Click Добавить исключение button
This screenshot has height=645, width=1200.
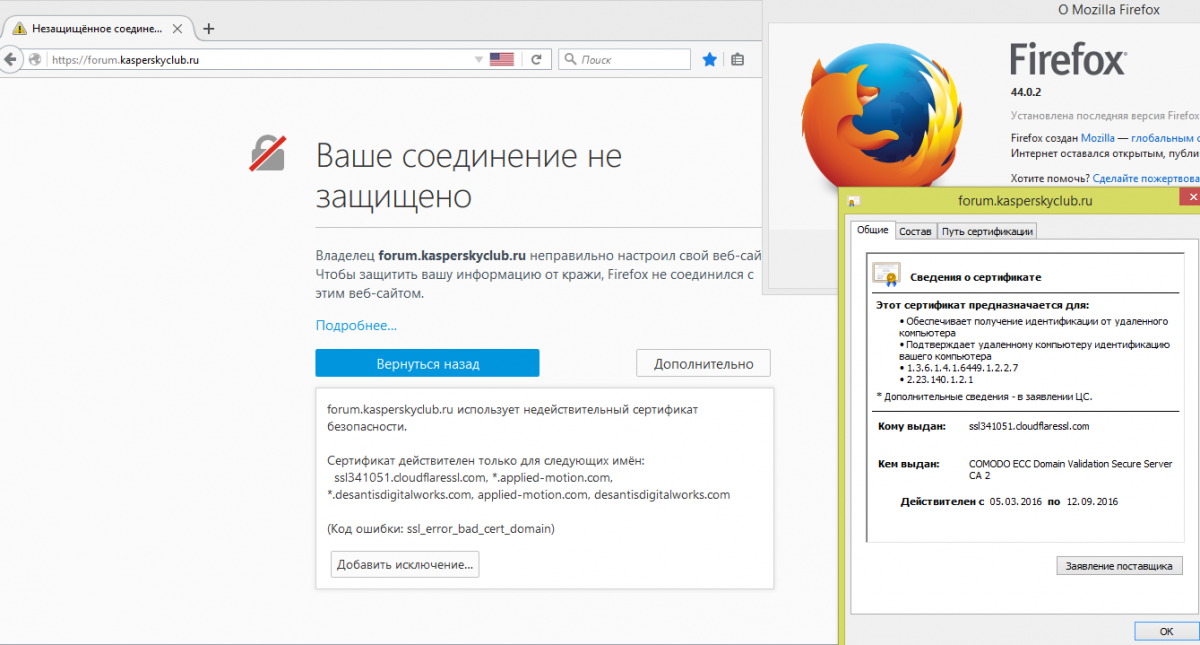405,564
